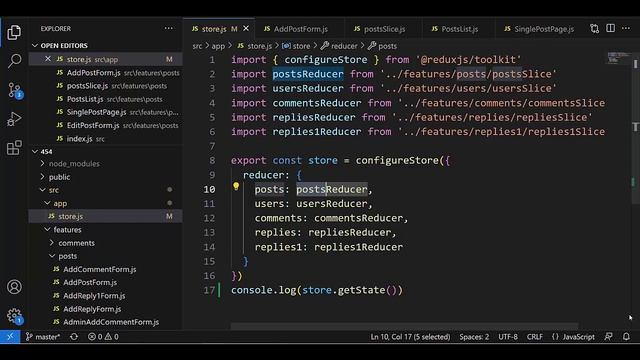Click Ln 10, Col 17 cursor position

tap(410, 337)
